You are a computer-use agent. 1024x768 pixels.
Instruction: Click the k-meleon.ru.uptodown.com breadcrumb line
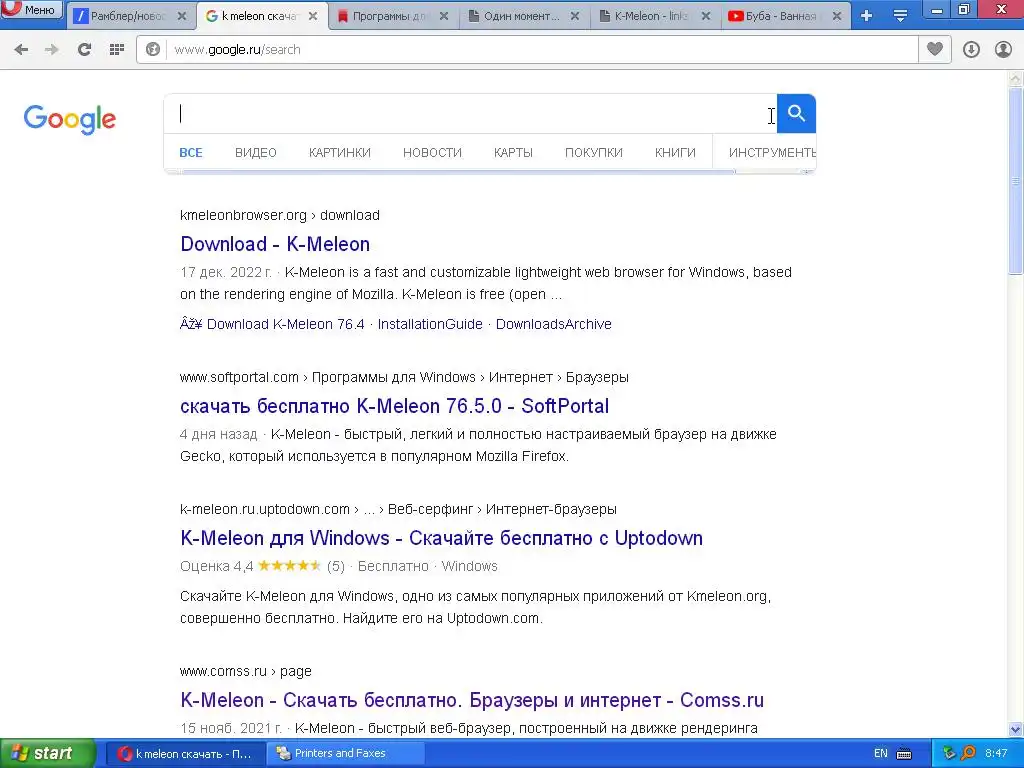click(x=398, y=509)
